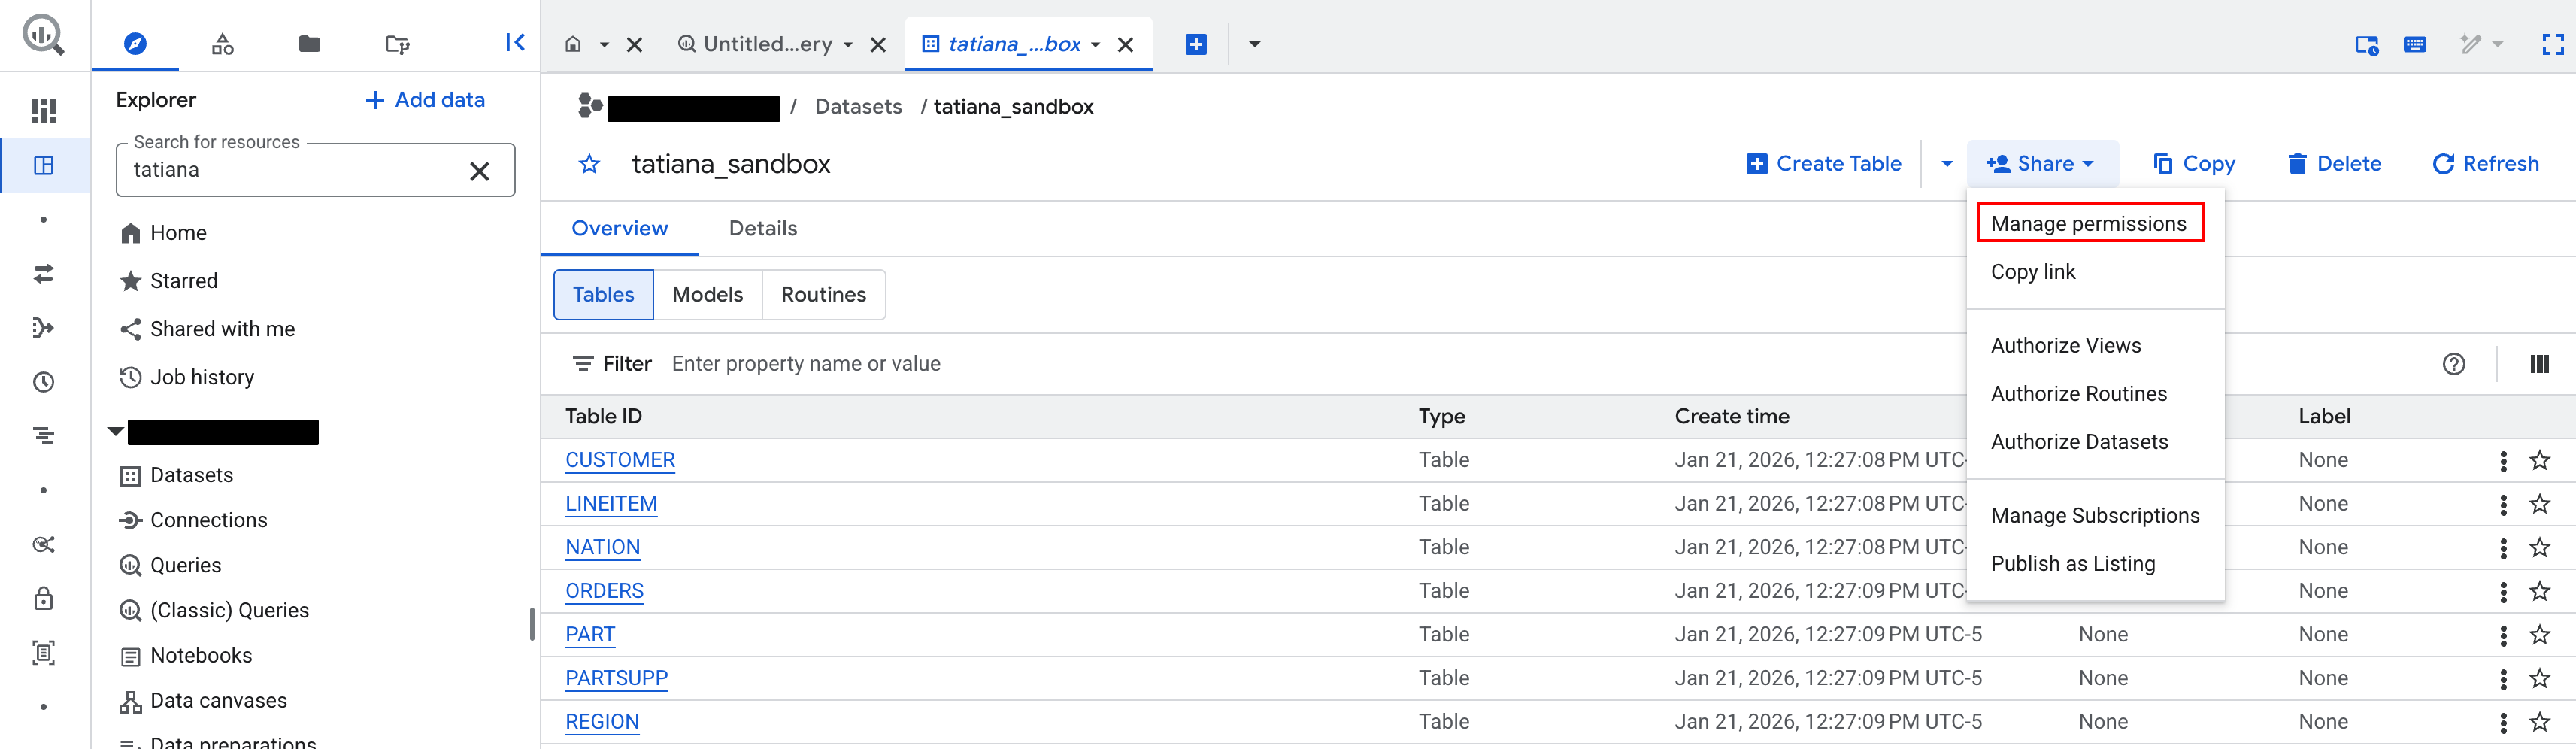This screenshot has height=749, width=2576.
Task: Open keyboard shortcuts icon in top bar
Action: click(2415, 44)
